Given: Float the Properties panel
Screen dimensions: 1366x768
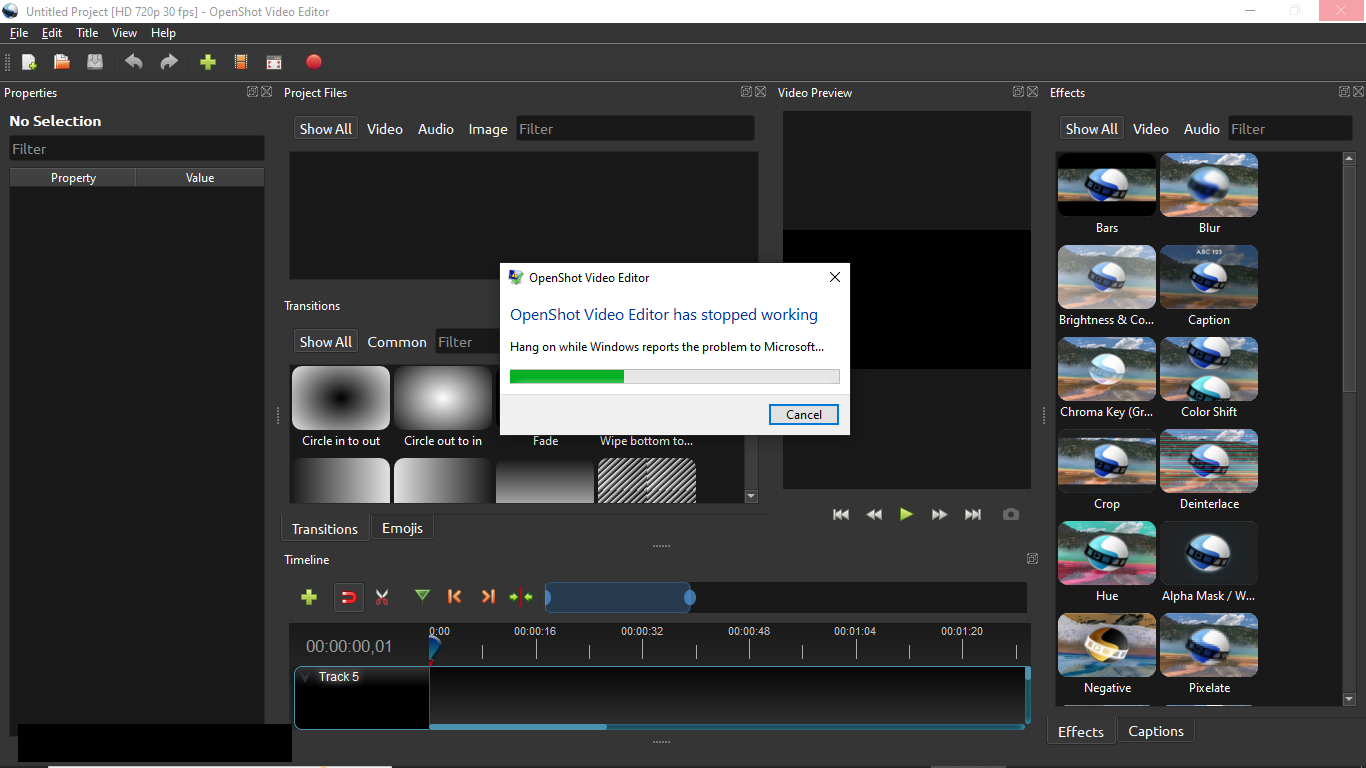Looking at the screenshot, I should click(x=253, y=92).
